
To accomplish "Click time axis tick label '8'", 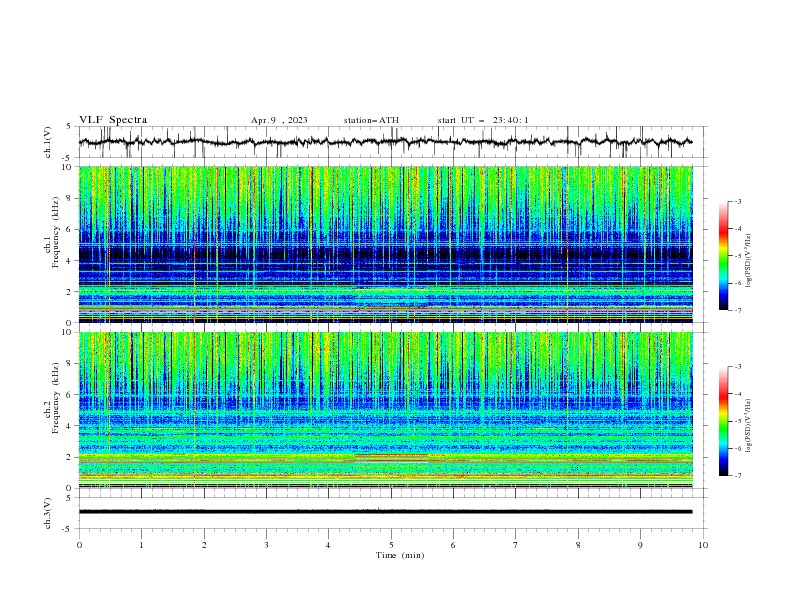I will pyautogui.click(x=578, y=545).
